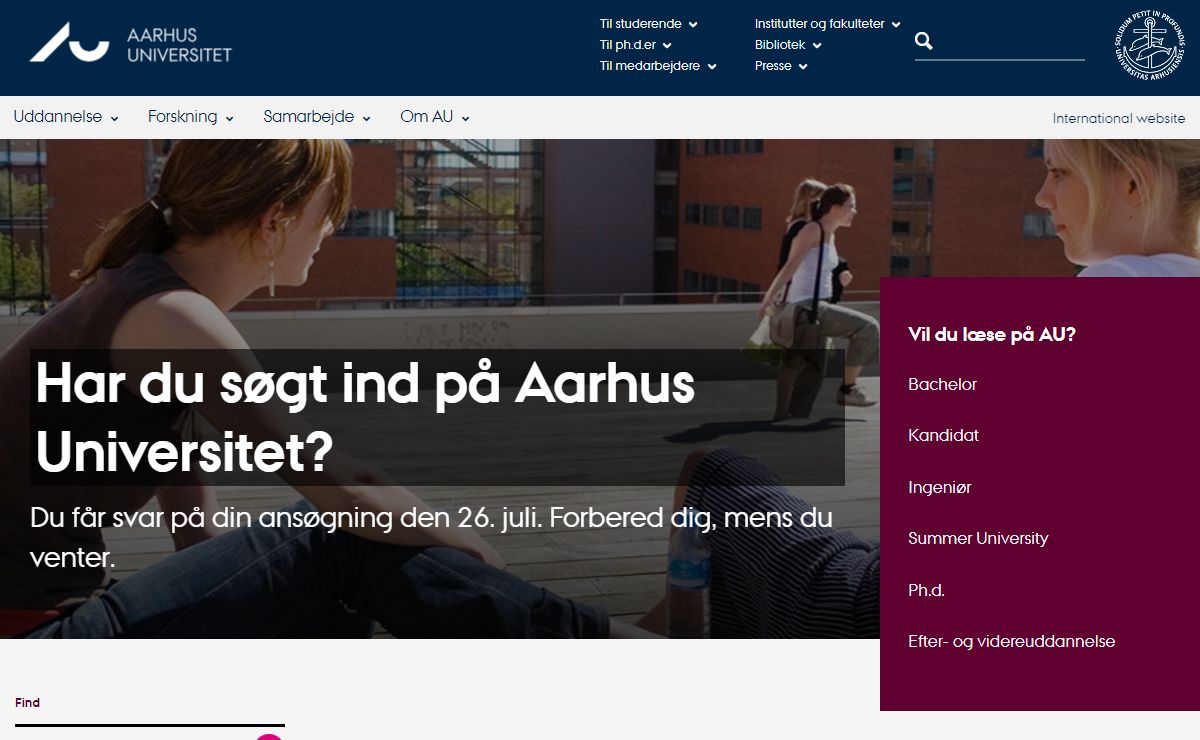Click the Vil du læse på AU? heading
This screenshot has width=1200, height=740.
click(x=992, y=335)
